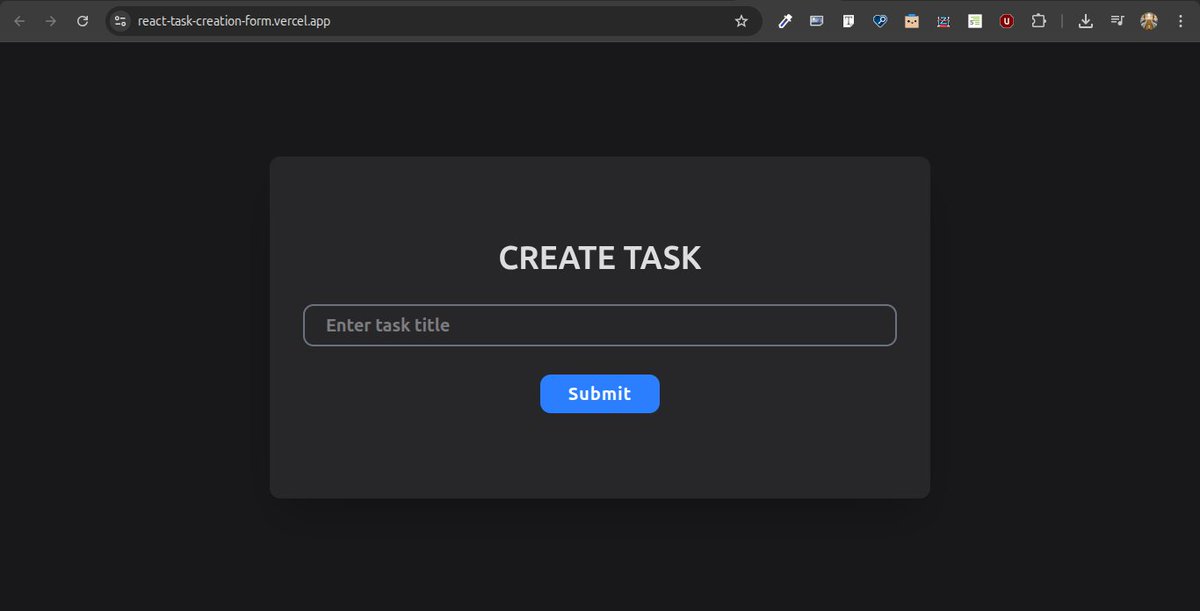Open the green sheet extension icon
1200x611 pixels.
pos(975,21)
